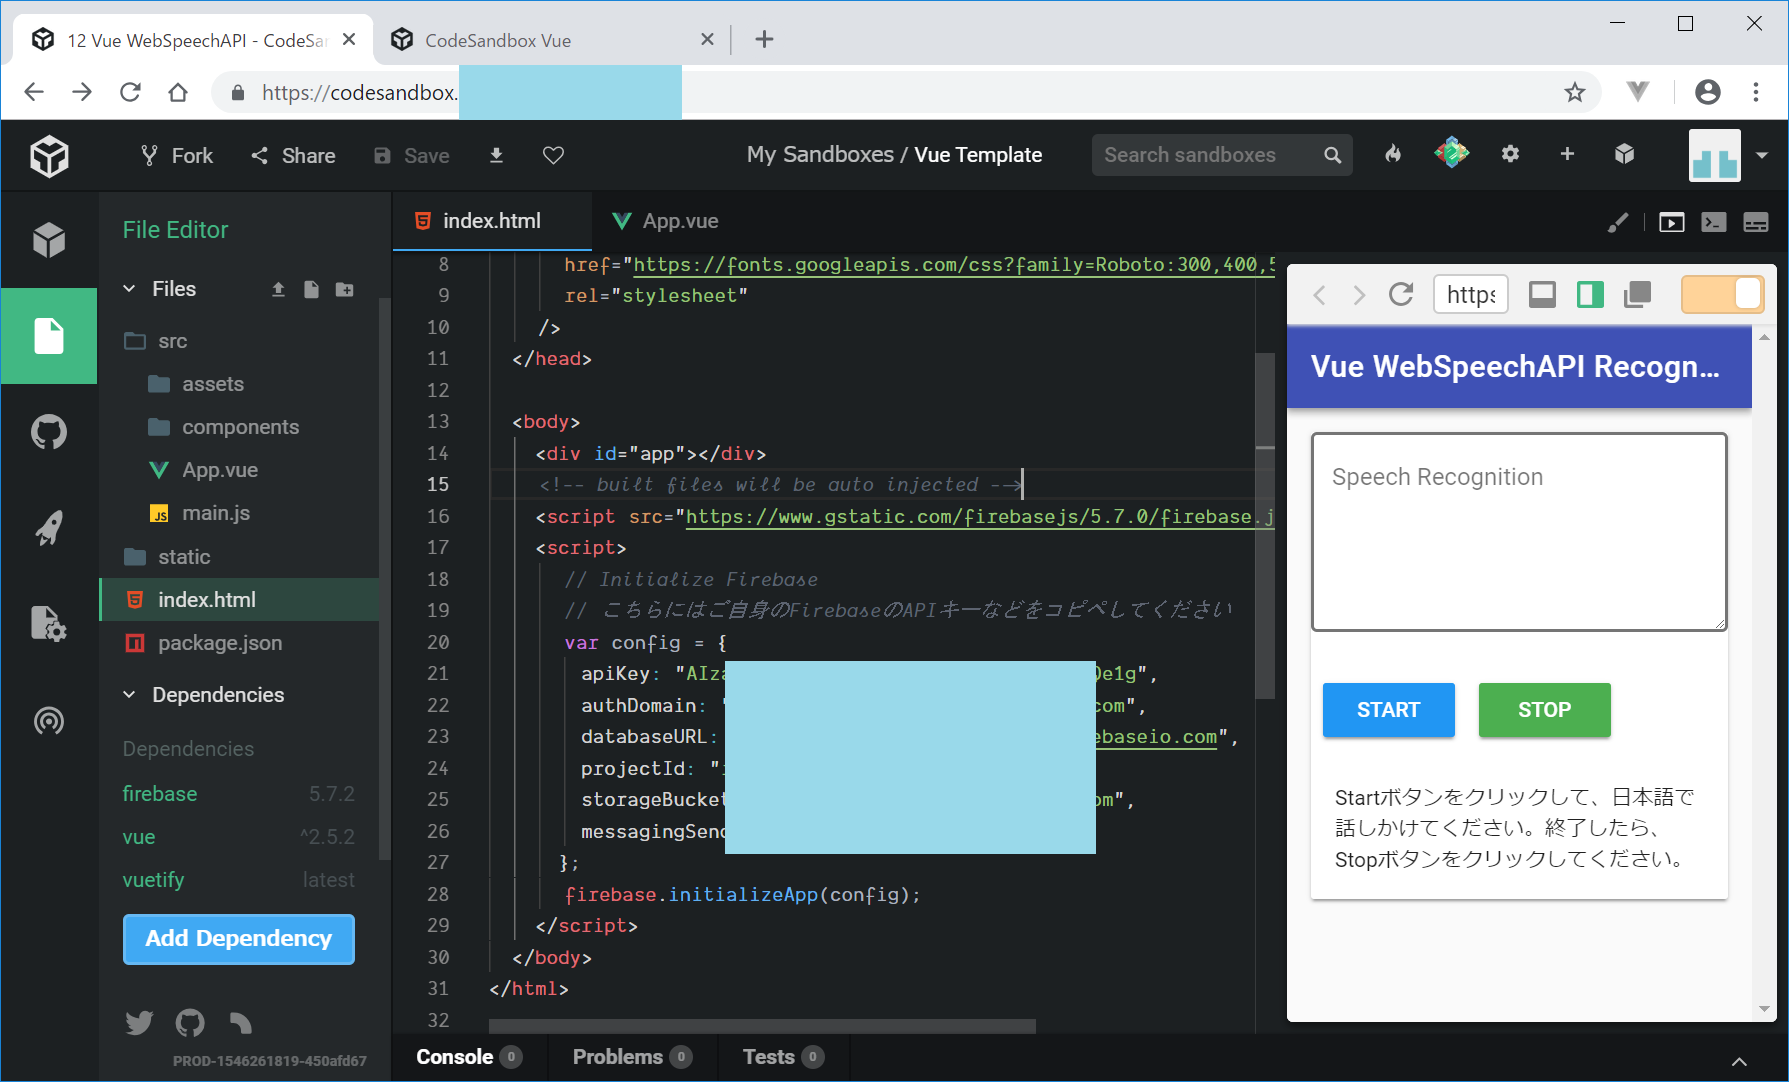The width and height of the screenshot is (1789, 1082).
Task: Expand the src folder
Action: 239,341
